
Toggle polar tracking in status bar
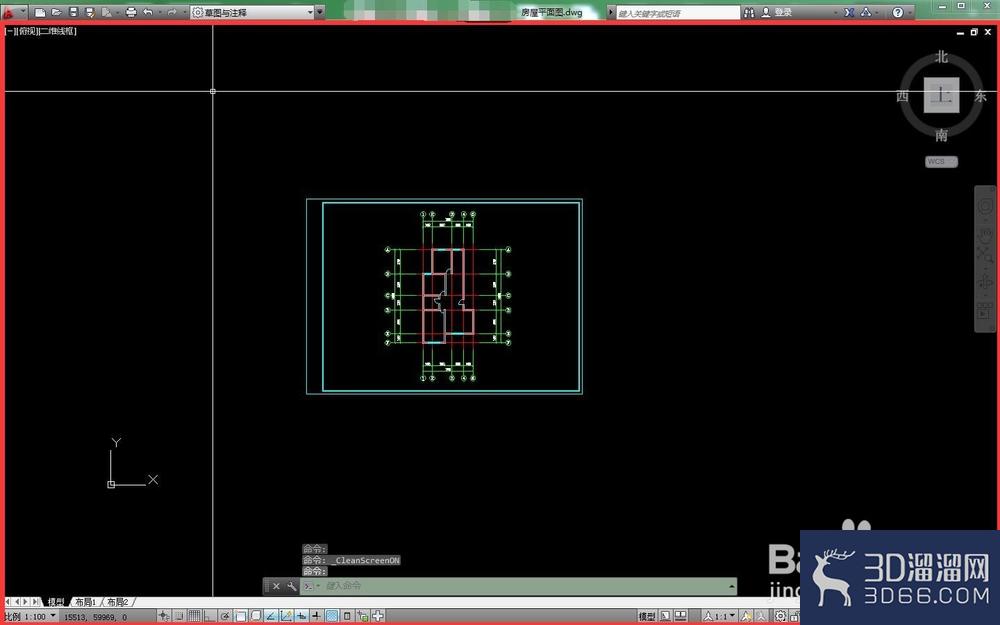(224, 616)
